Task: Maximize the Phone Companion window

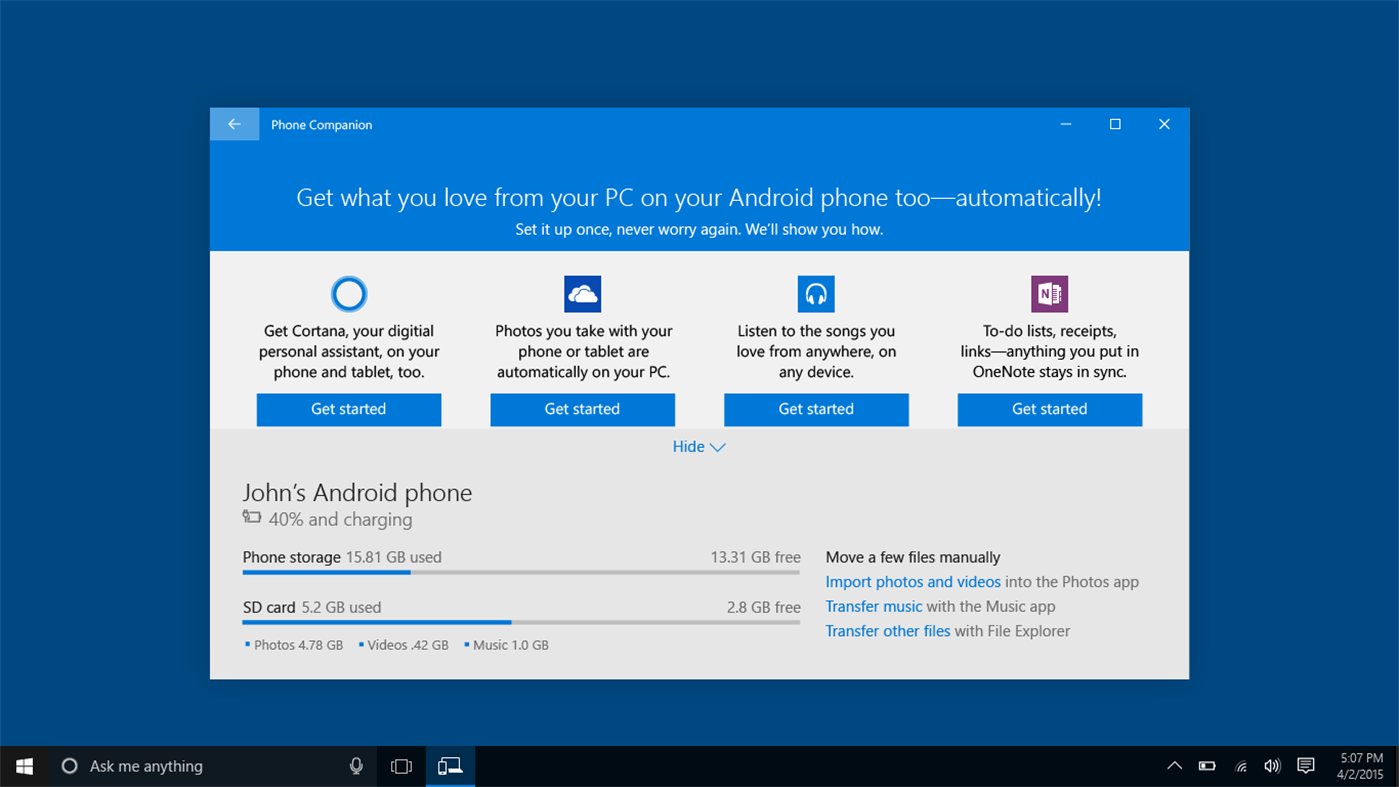Action: [1115, 124]
